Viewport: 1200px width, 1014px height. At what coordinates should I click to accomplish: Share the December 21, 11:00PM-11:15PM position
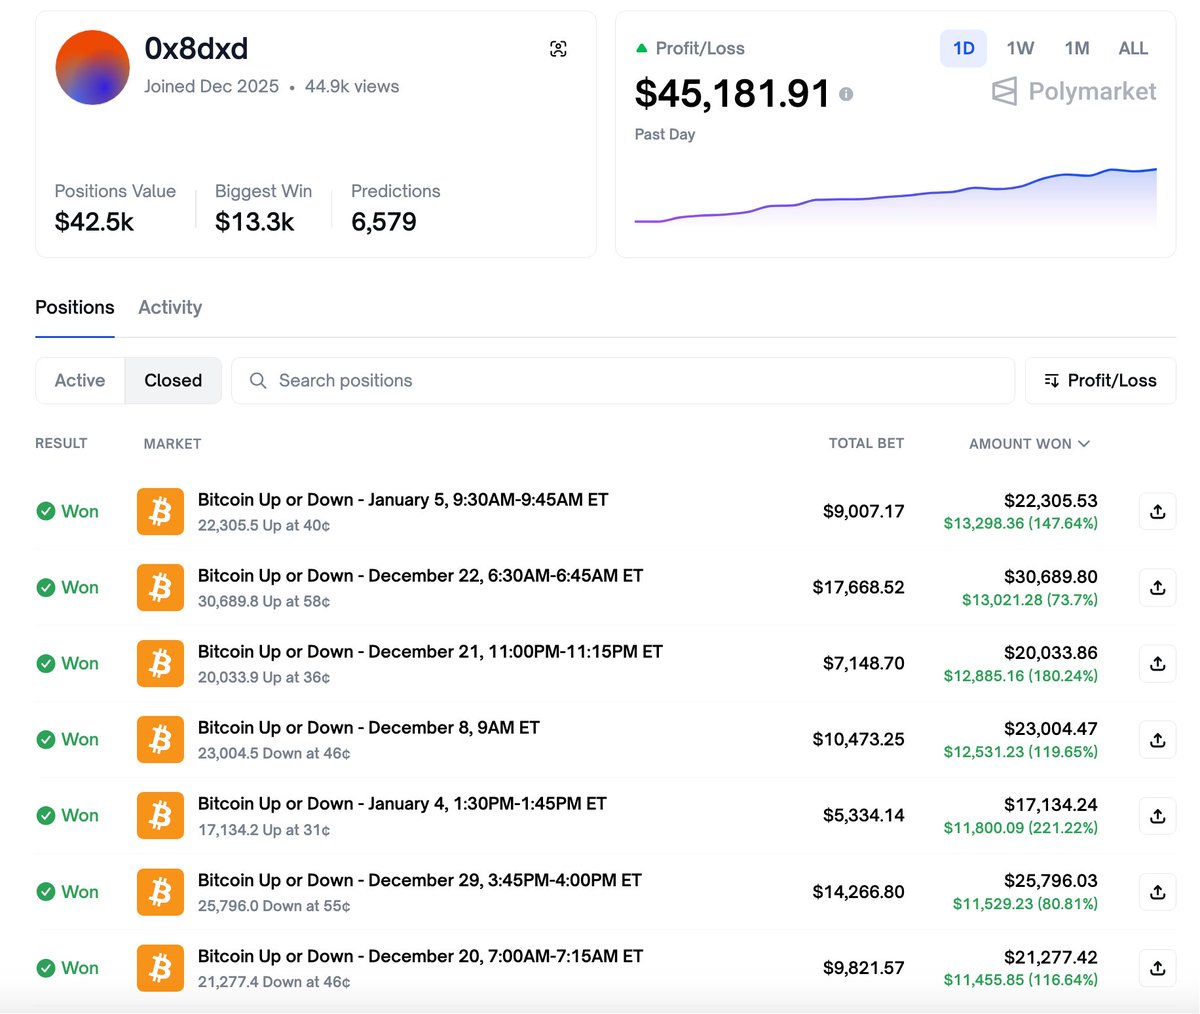point(1157,663)
